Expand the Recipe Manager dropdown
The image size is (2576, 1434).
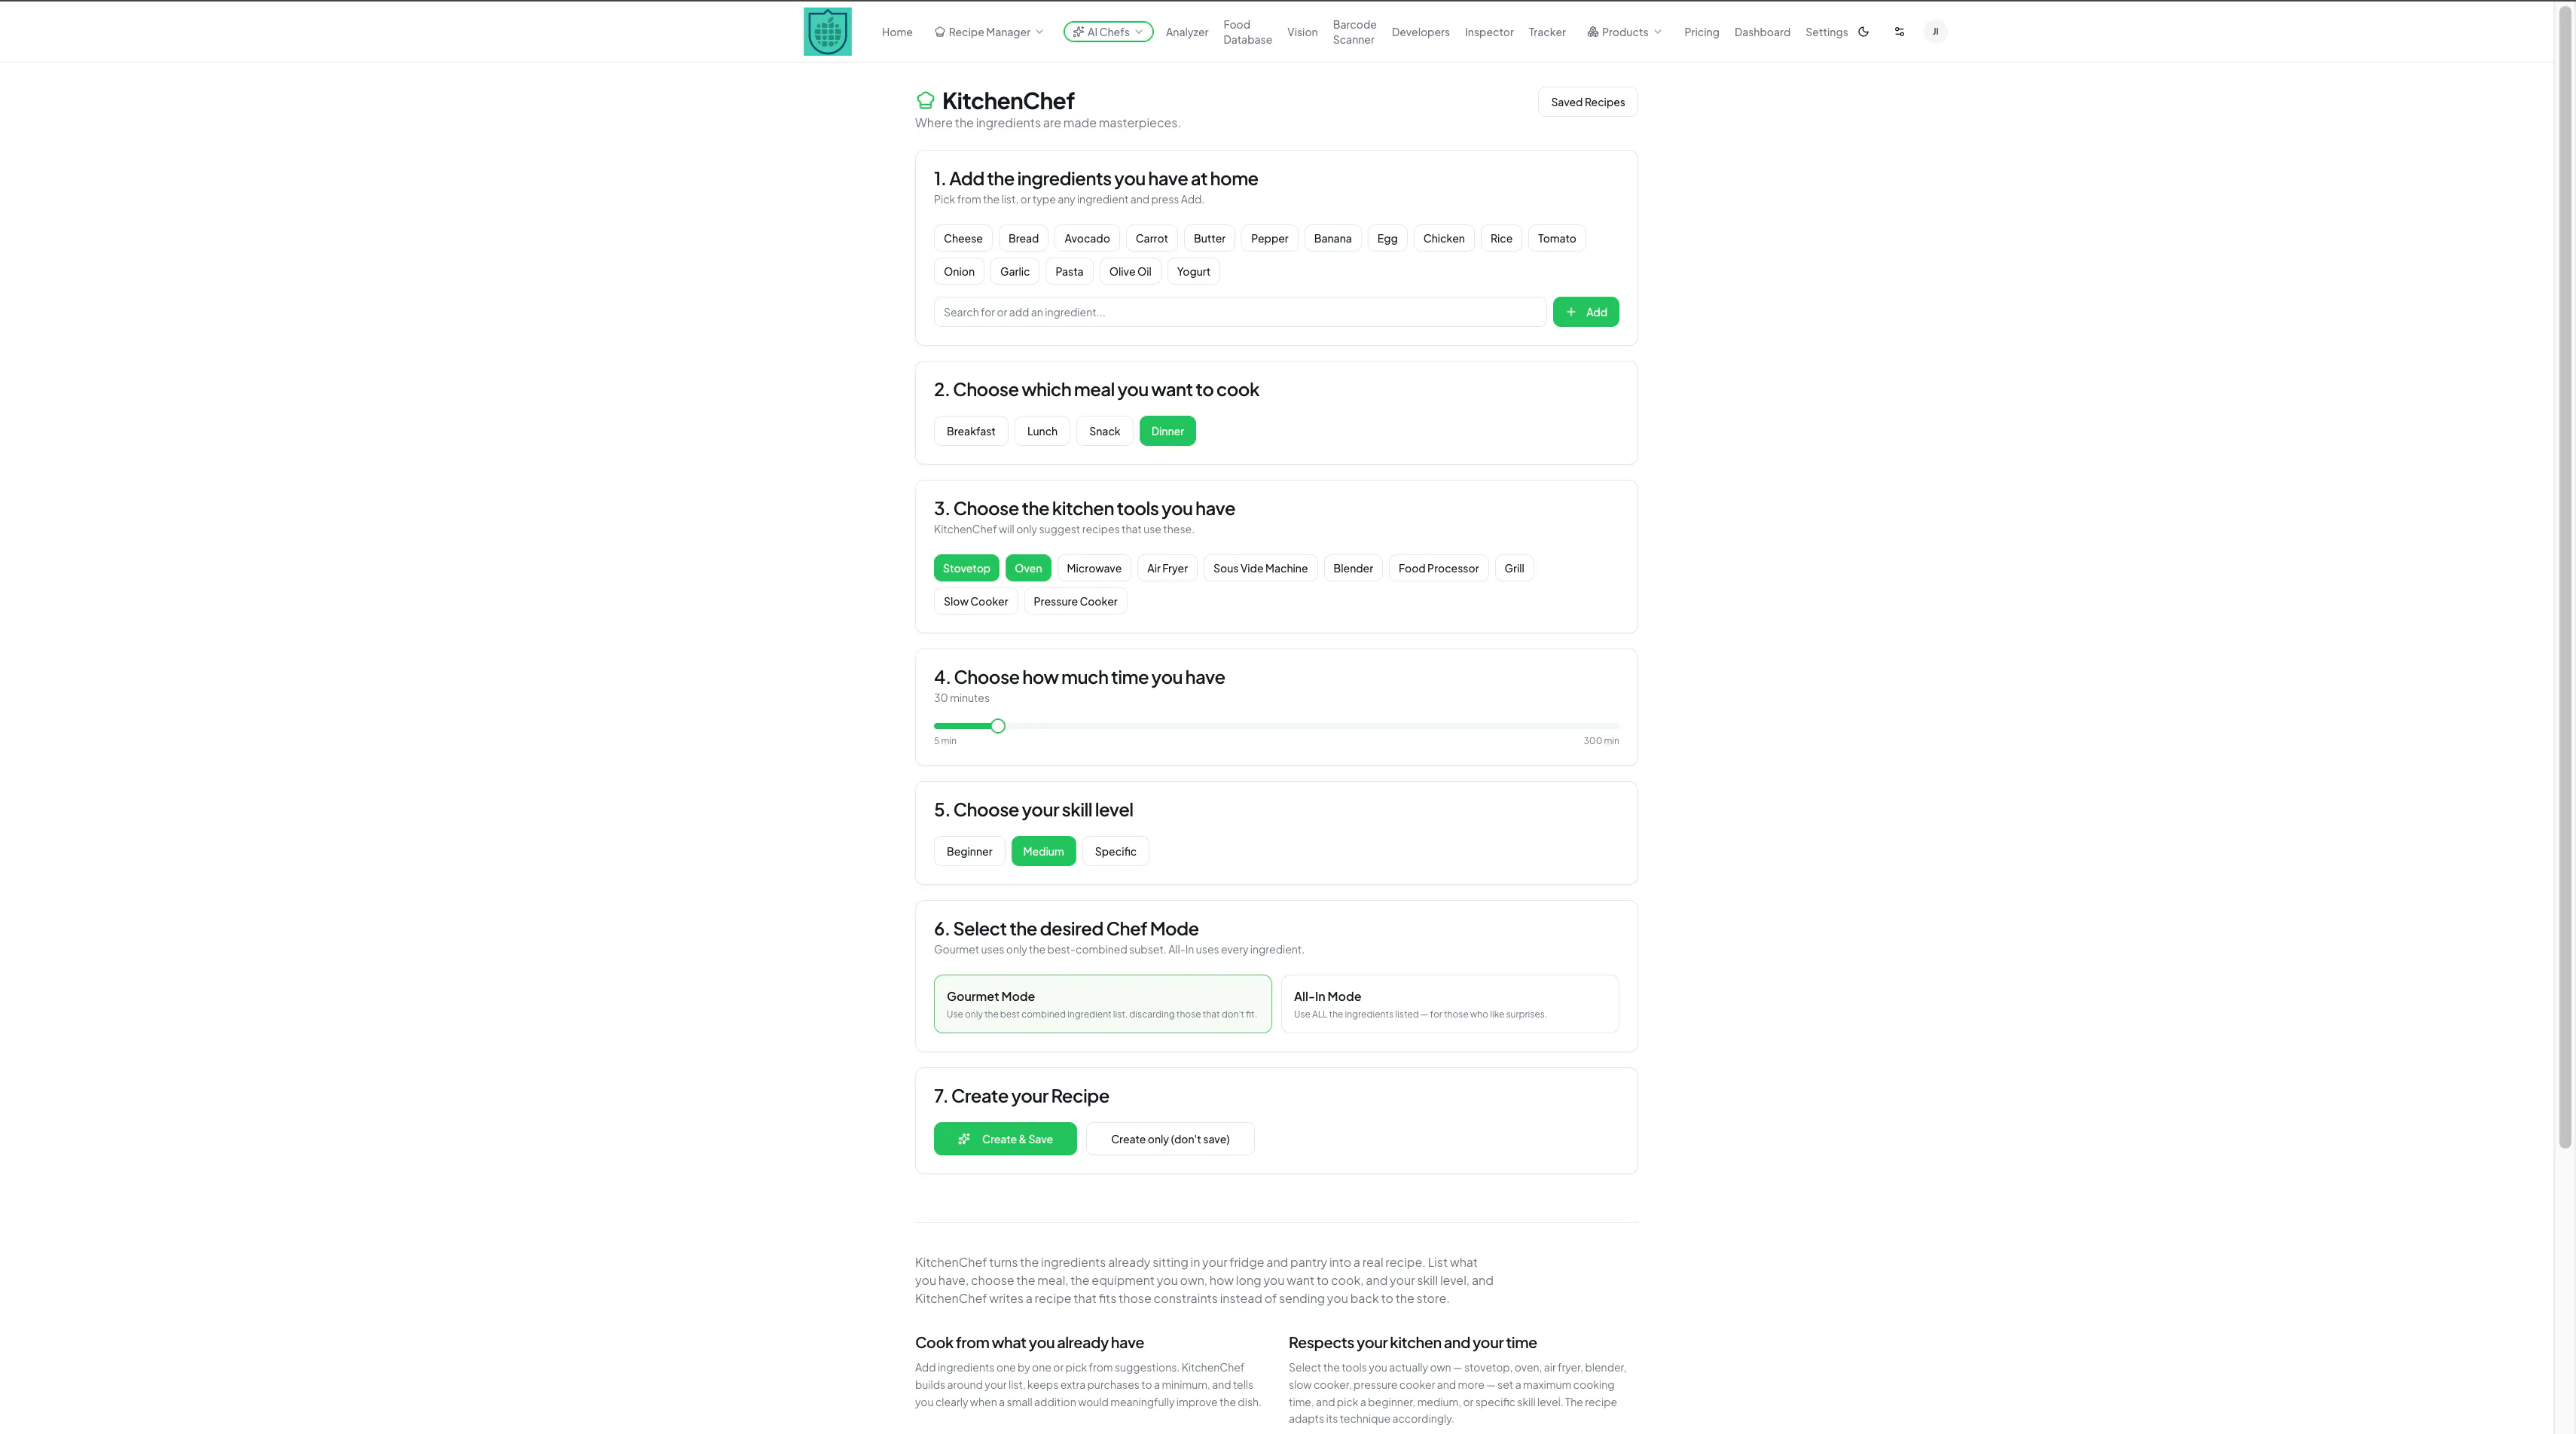pyautogui.click(x=988, y=32)
